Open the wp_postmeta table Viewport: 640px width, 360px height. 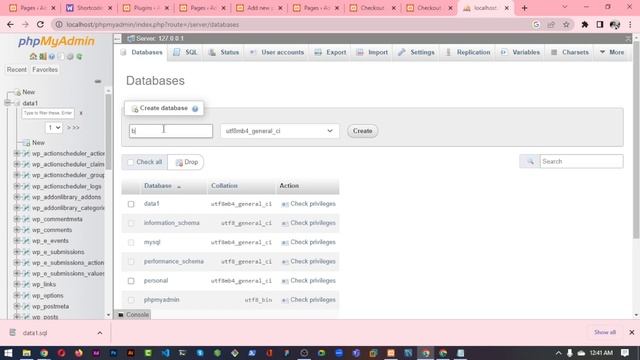pos(50,307)
